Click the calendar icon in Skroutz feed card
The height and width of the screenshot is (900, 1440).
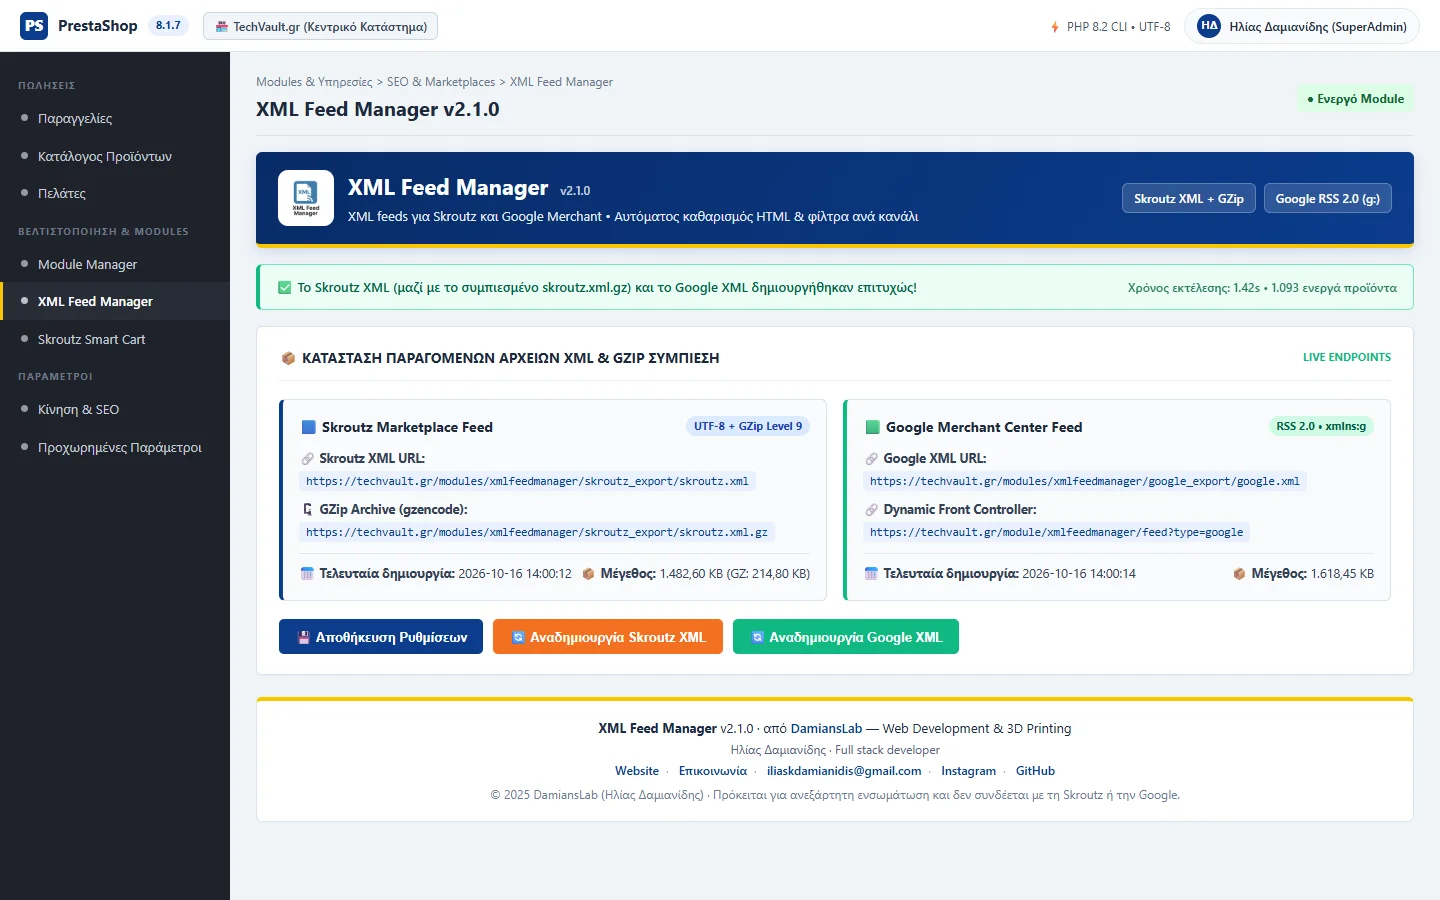tap(308, 574)
